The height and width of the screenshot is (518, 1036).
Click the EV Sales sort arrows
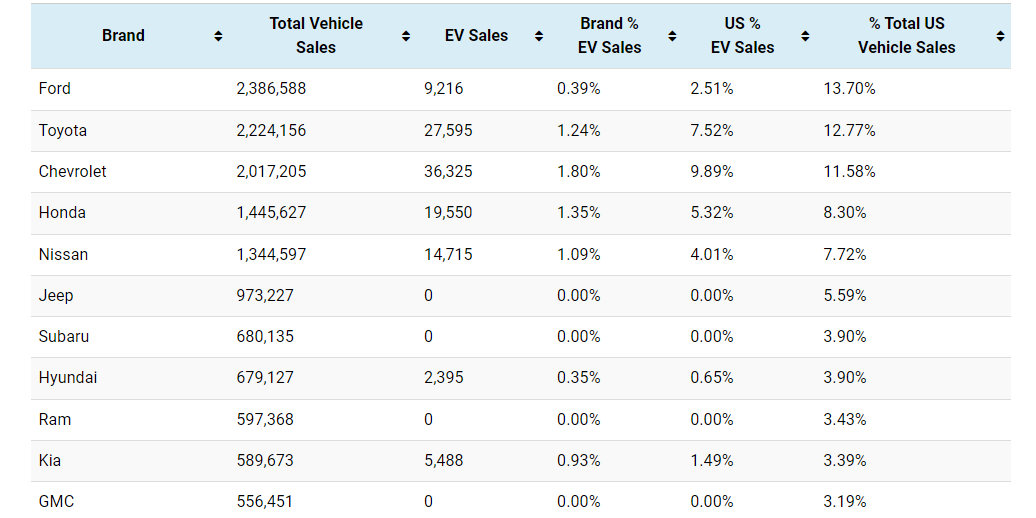[539, 36]
